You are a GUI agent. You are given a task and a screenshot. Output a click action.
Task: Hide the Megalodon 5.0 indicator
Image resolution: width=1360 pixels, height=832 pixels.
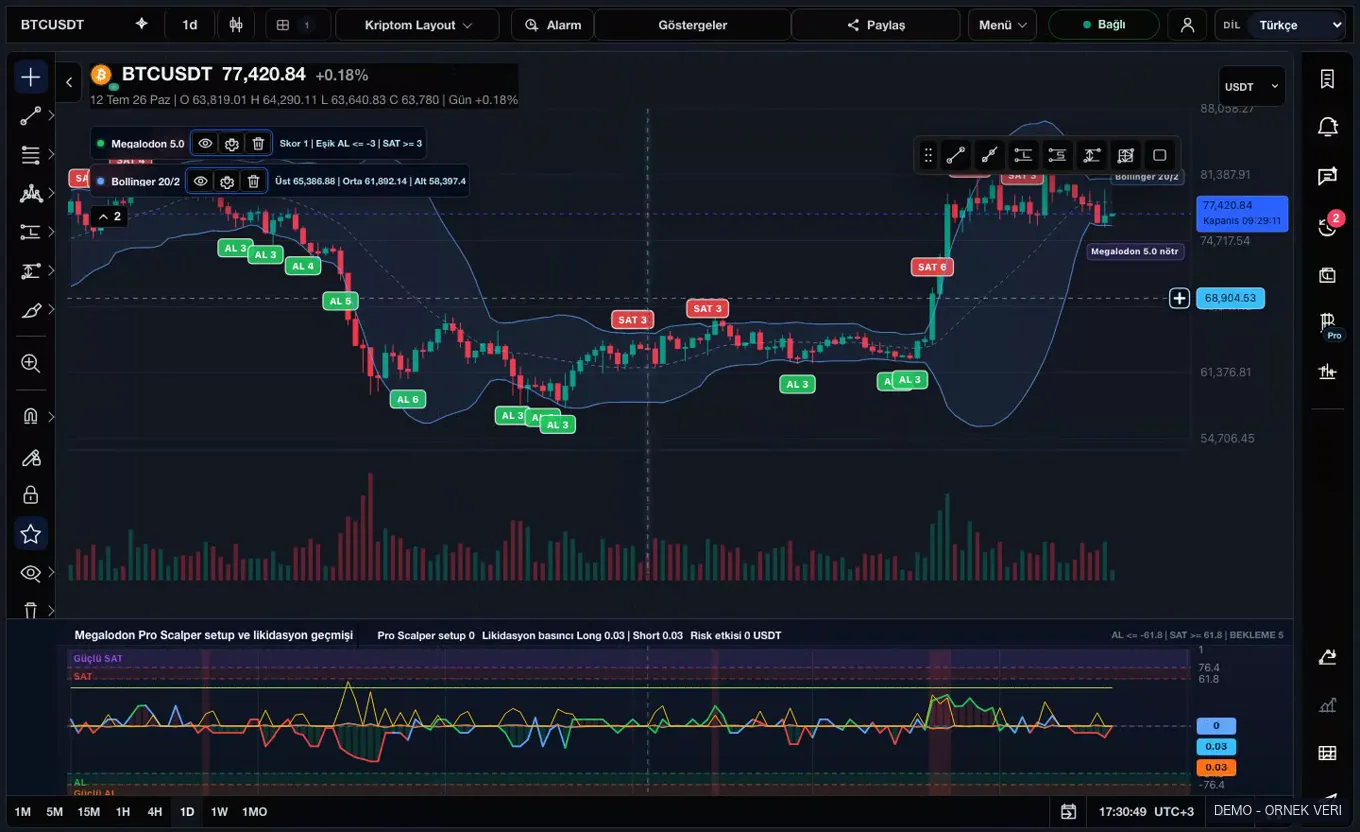click(x=205, y=144)
